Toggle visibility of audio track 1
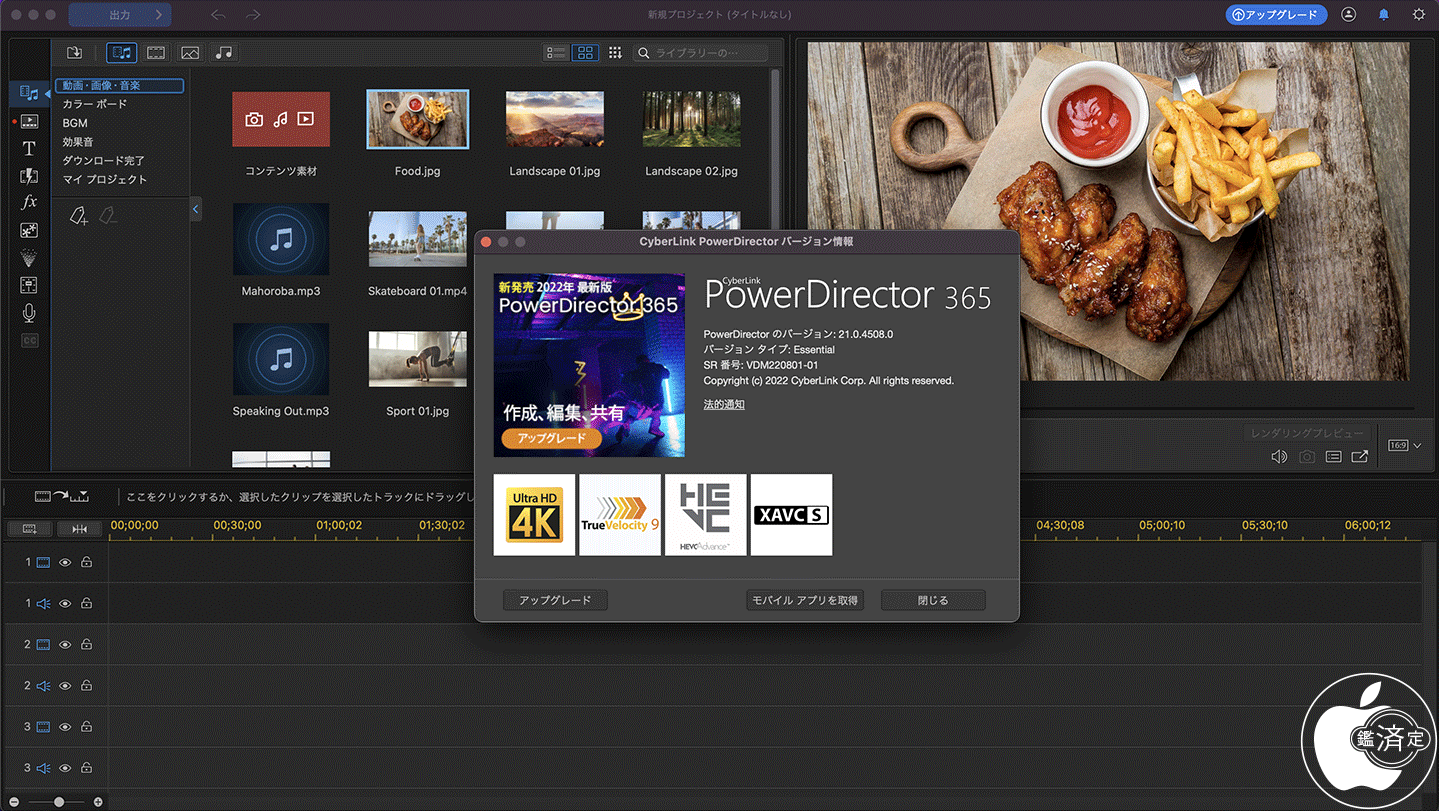This screenshot has height=811, width=1439. [65, 604]
